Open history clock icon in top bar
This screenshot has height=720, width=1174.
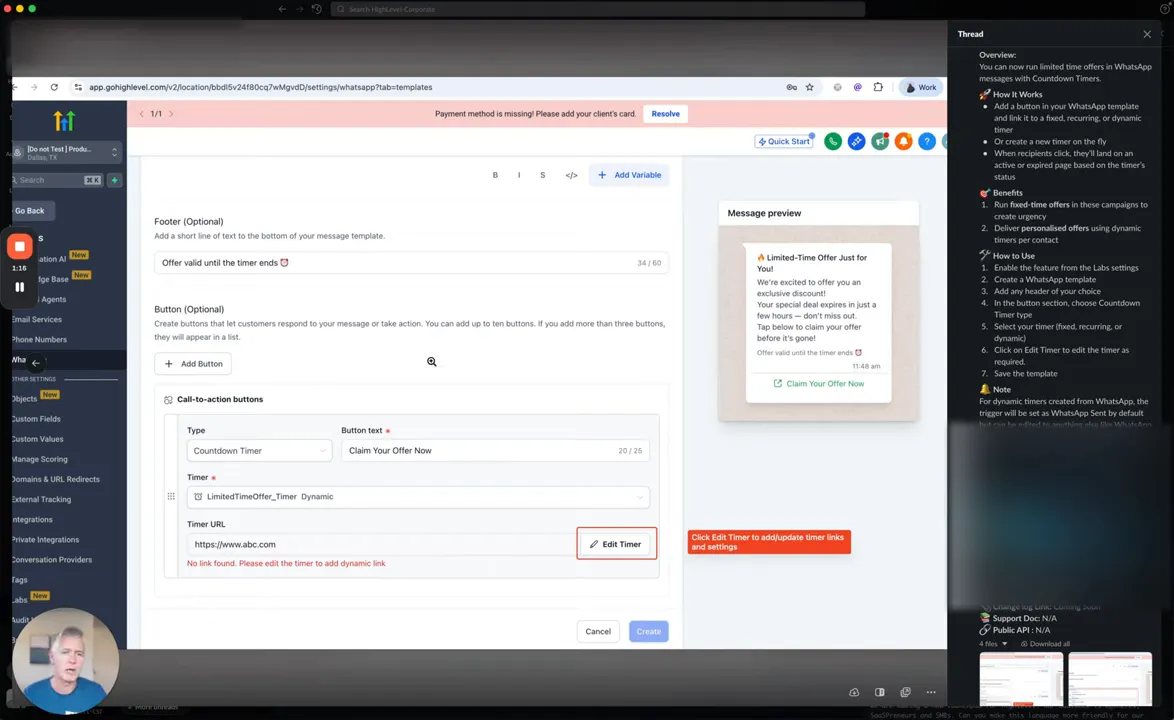click(317, 9)
